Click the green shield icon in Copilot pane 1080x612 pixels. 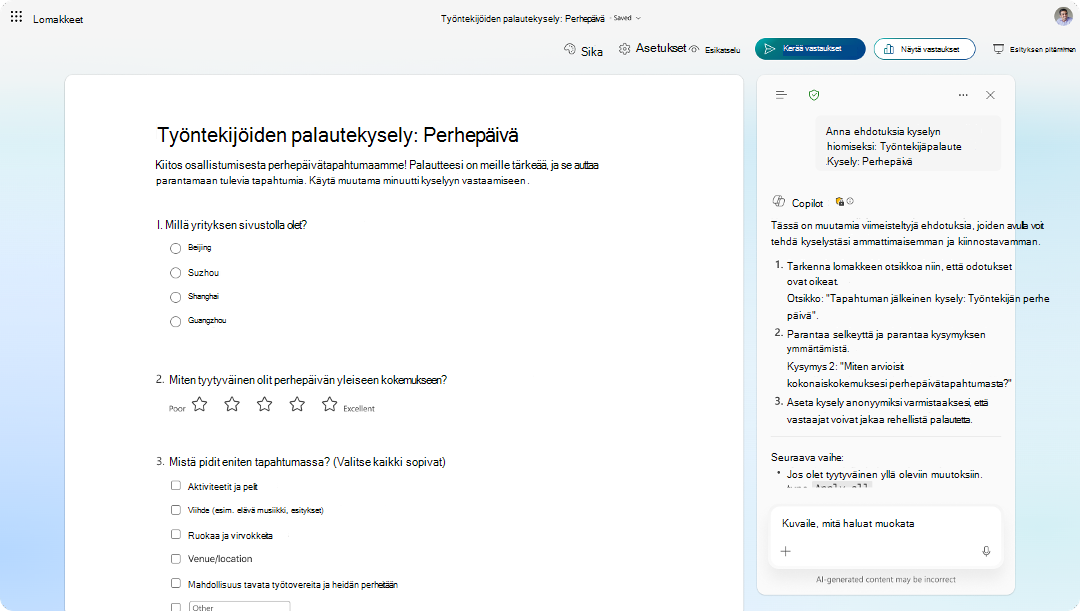coord(814,95)
